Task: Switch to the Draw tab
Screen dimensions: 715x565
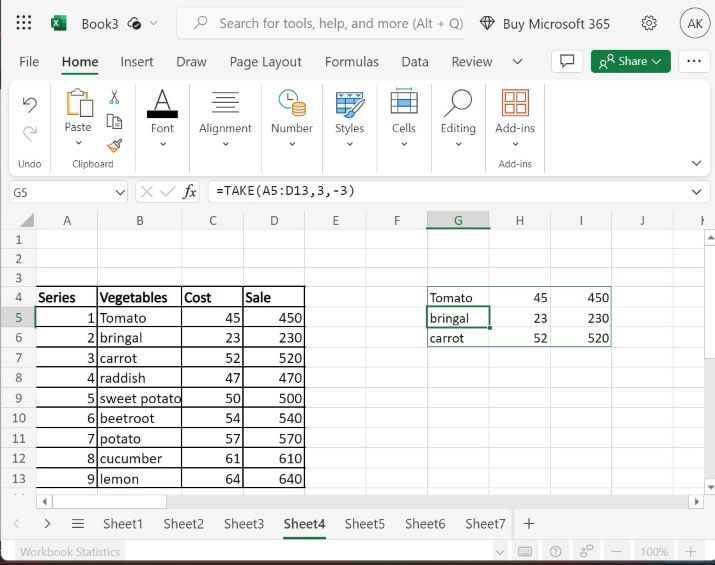Action: [192, 62]
